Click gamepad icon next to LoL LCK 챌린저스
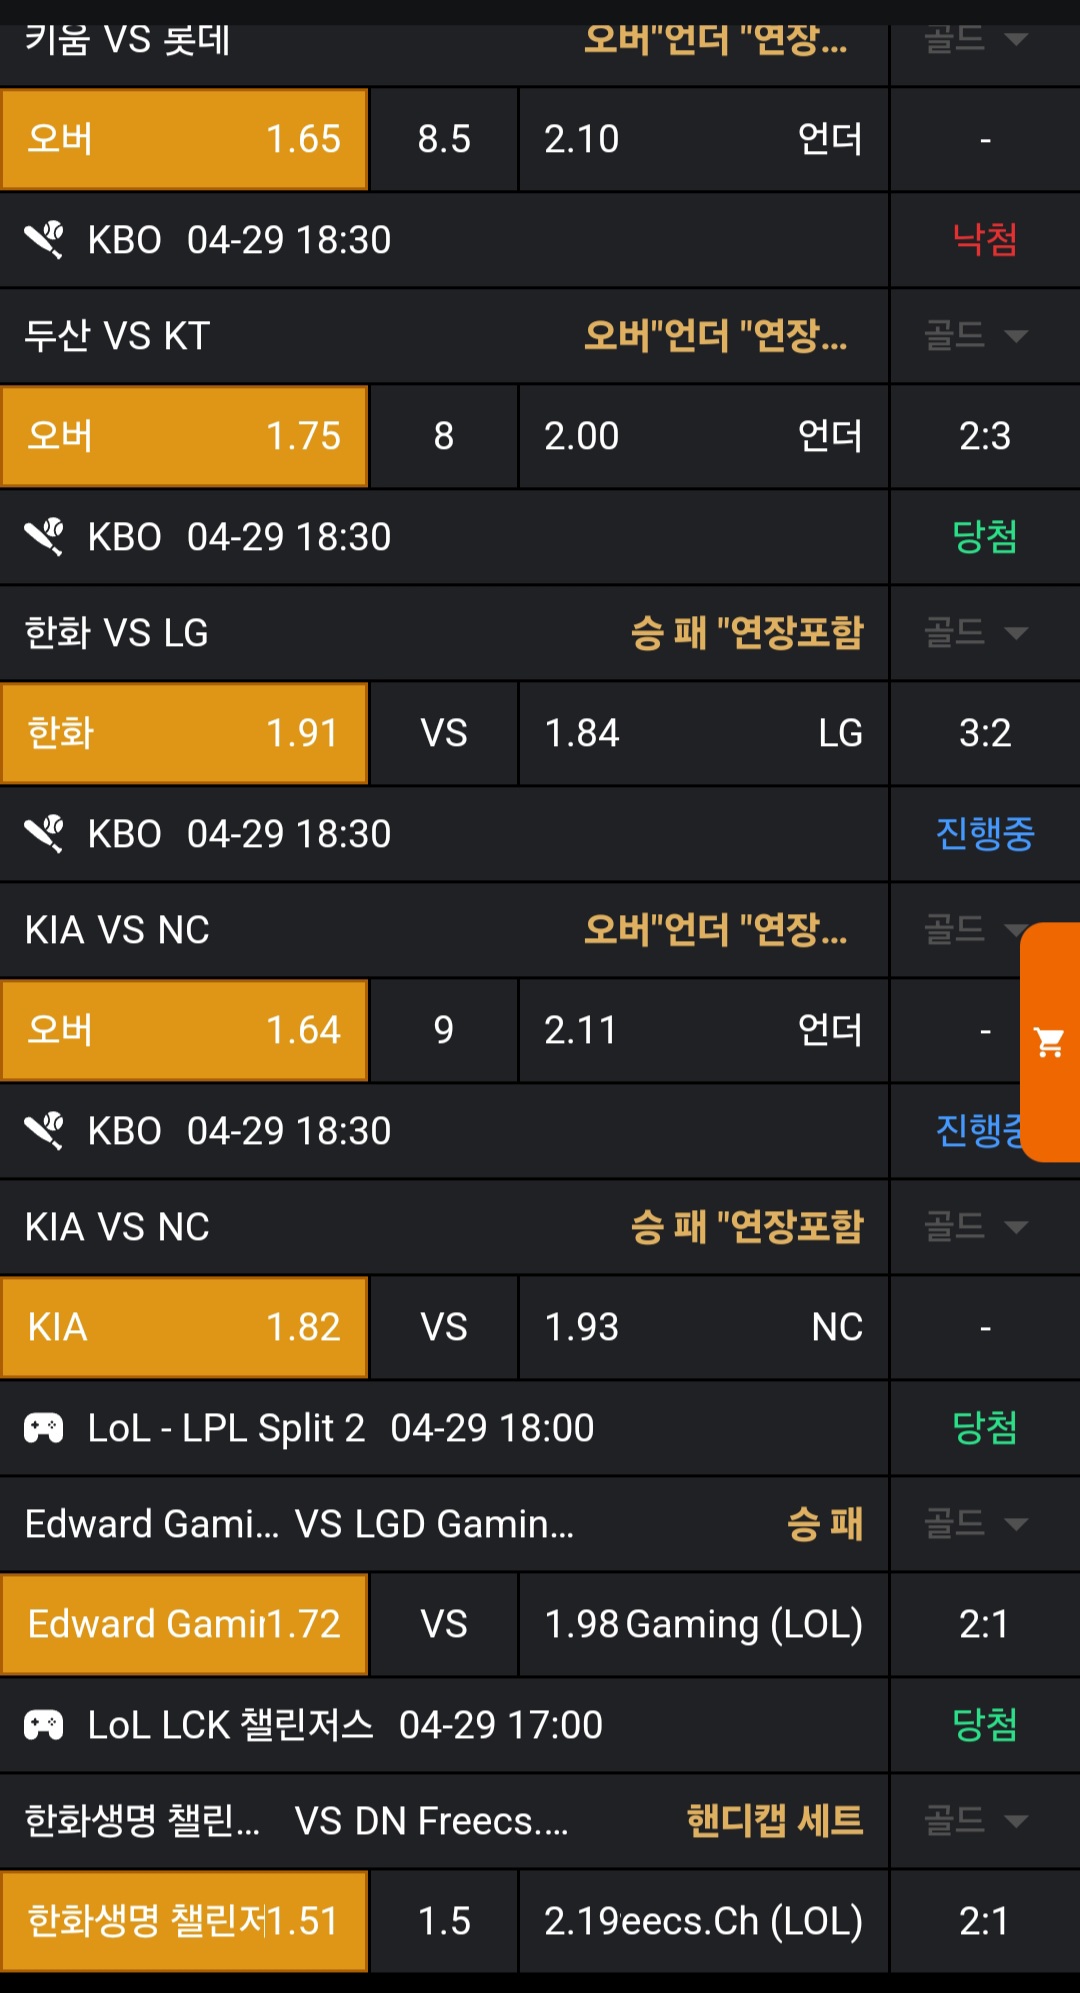 [x=44, y=1725]
